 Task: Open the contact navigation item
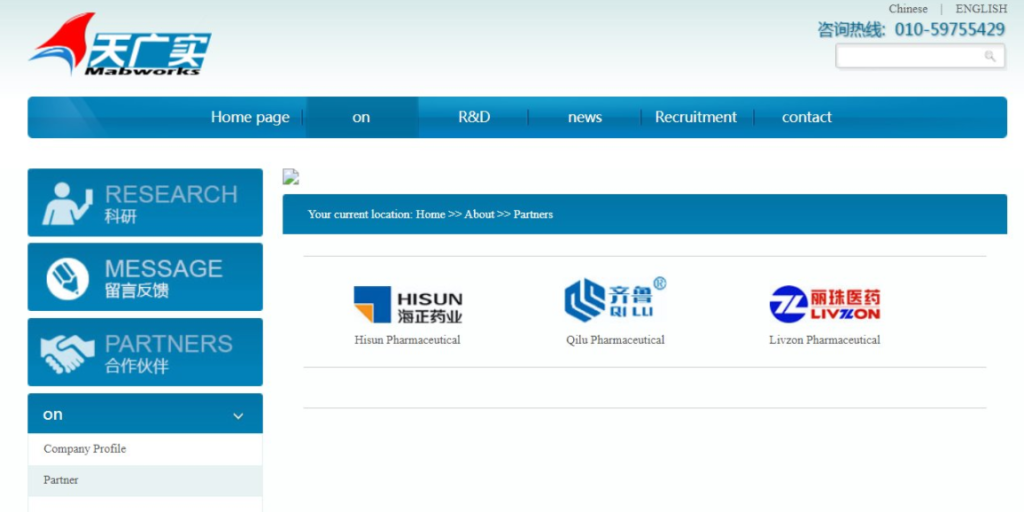pyautogui.click(x=807, y=118)
